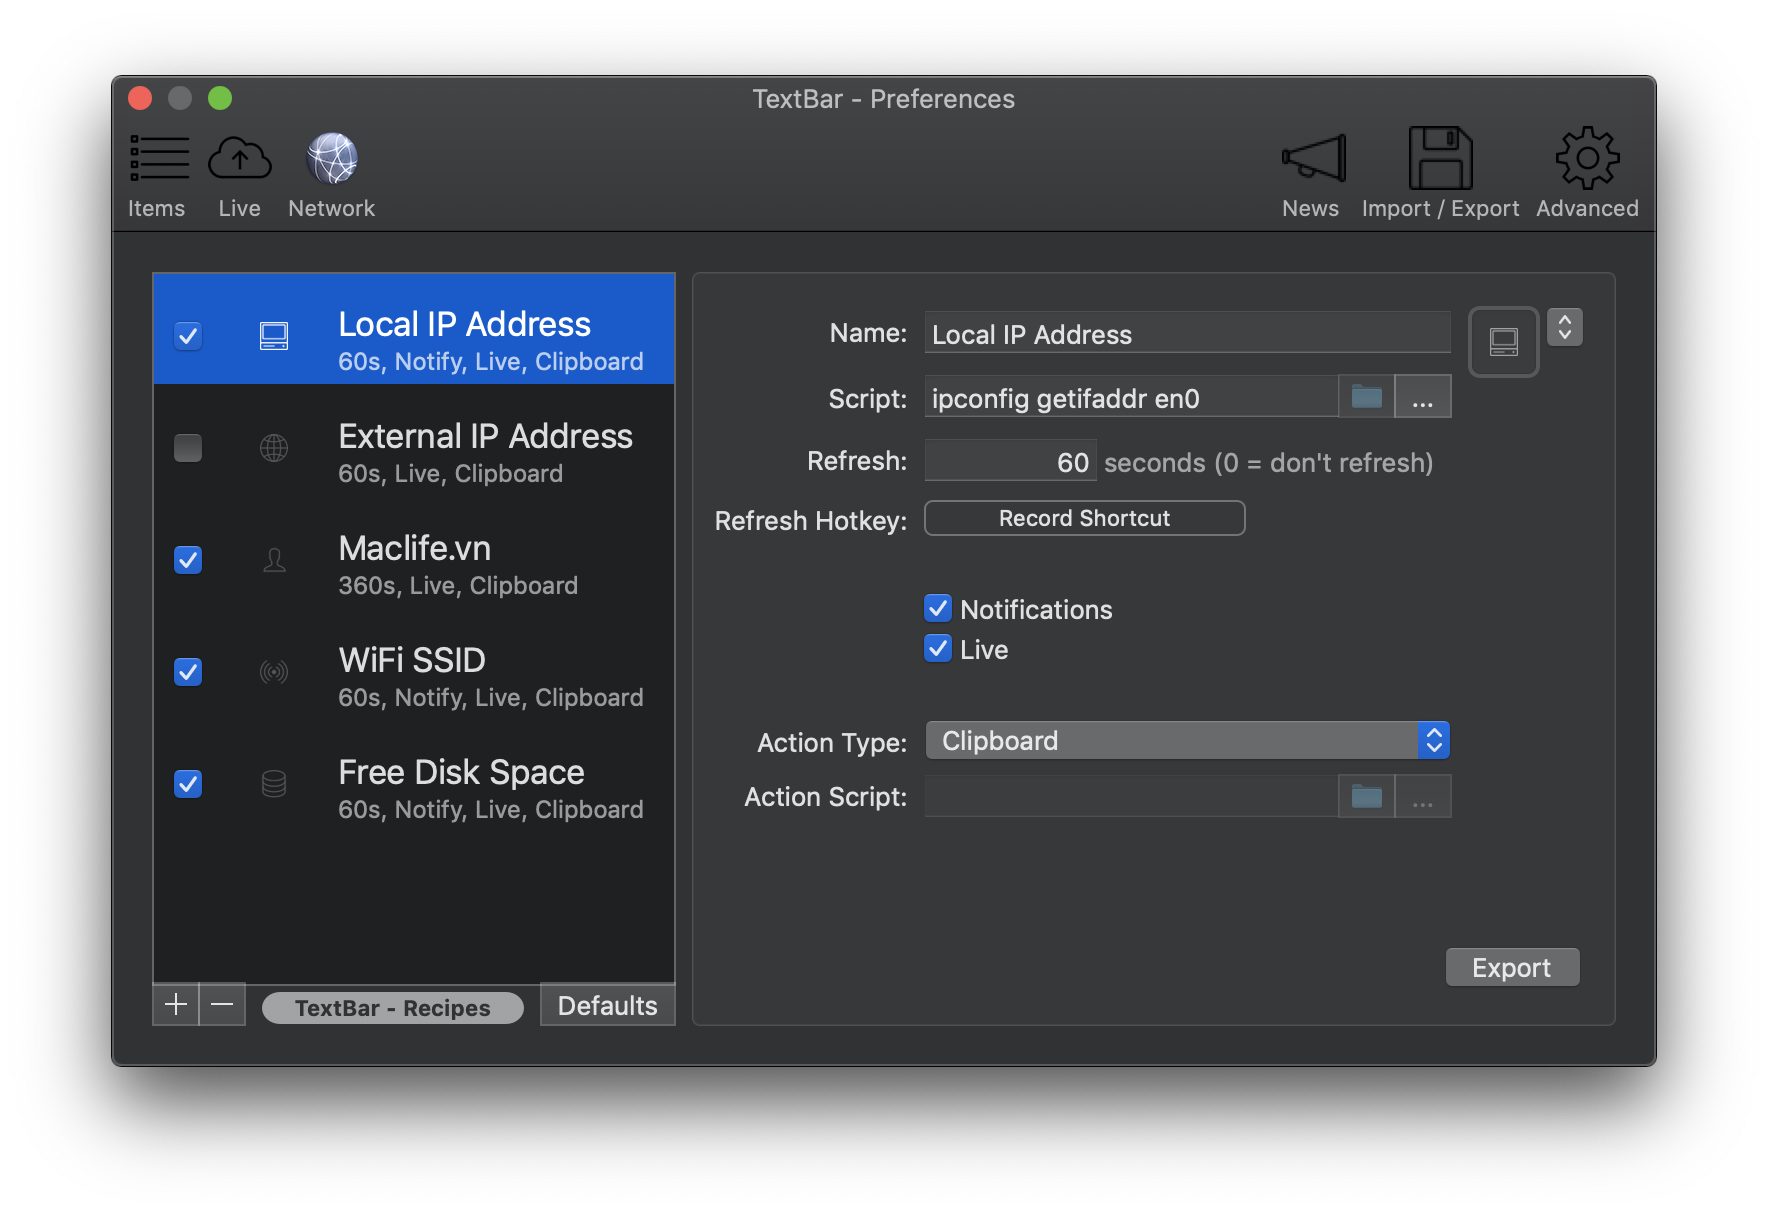1768x1214 pixels.
Task: Enable the External IP Address item
Action: [188, 447]
